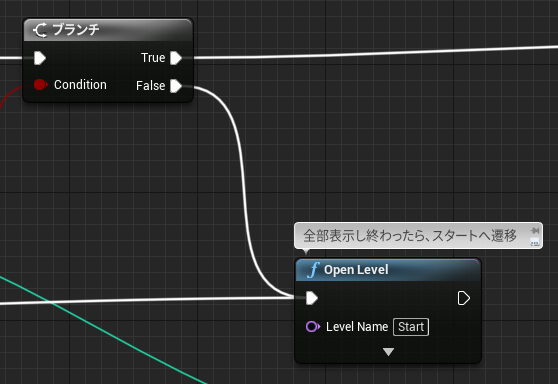
Task: Click the function f icon on Open Level
Action: 314,270
